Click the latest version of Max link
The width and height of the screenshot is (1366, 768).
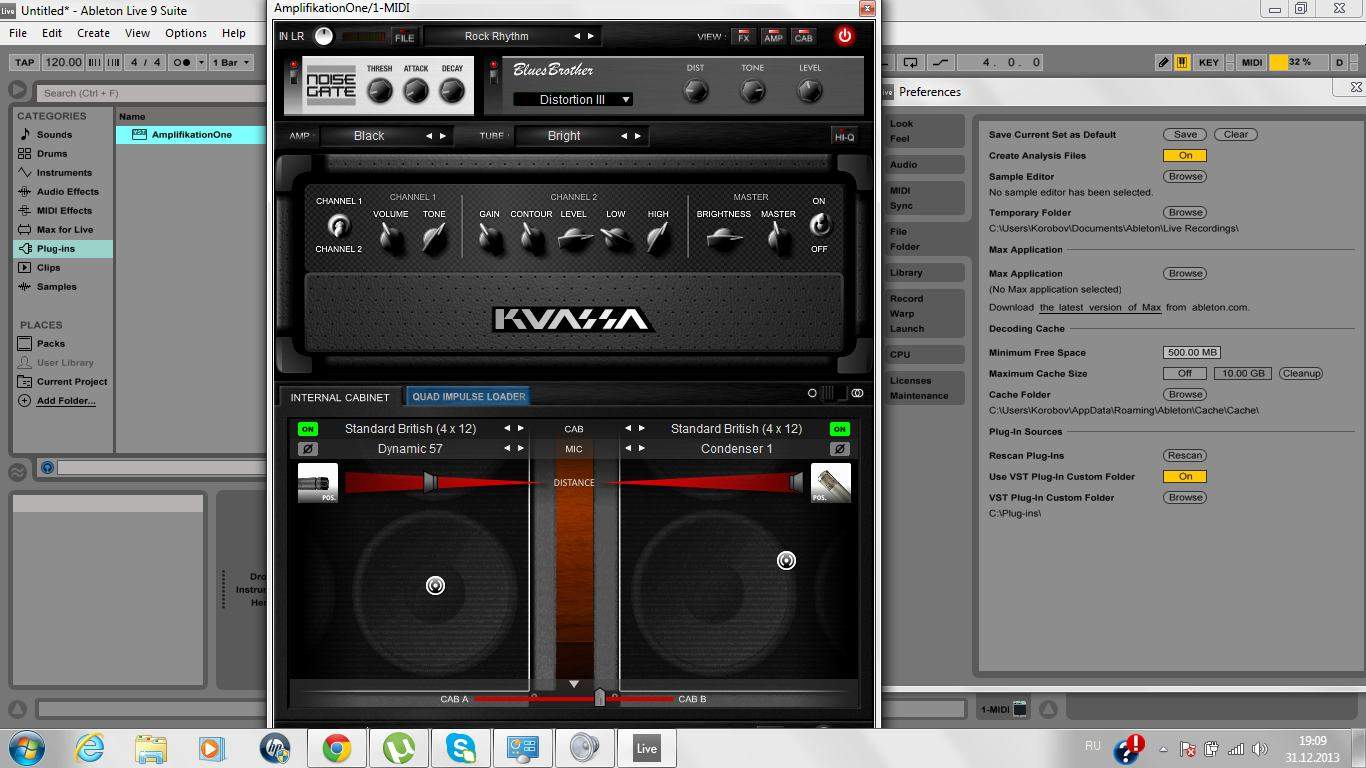click(x=1100, y=308)
